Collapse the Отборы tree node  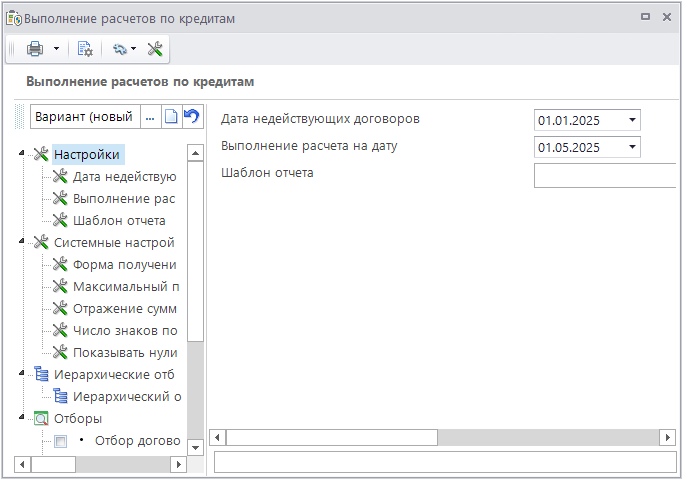point(22,418)
